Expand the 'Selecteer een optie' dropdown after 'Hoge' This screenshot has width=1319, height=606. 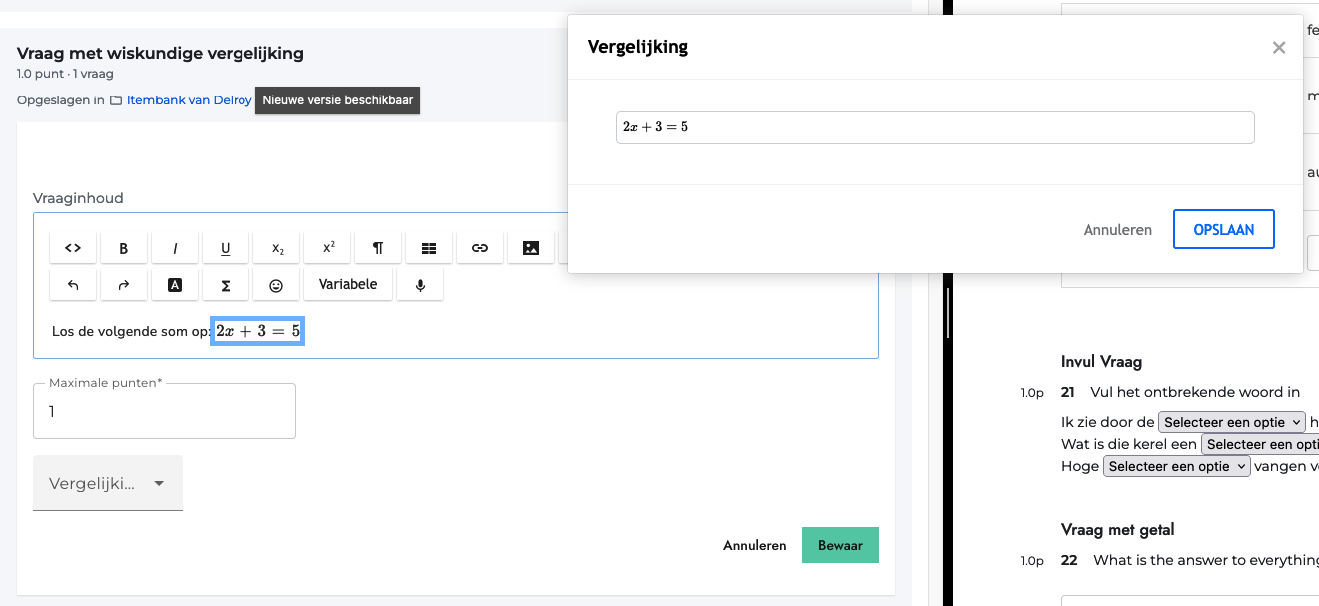pos(1176,466)
